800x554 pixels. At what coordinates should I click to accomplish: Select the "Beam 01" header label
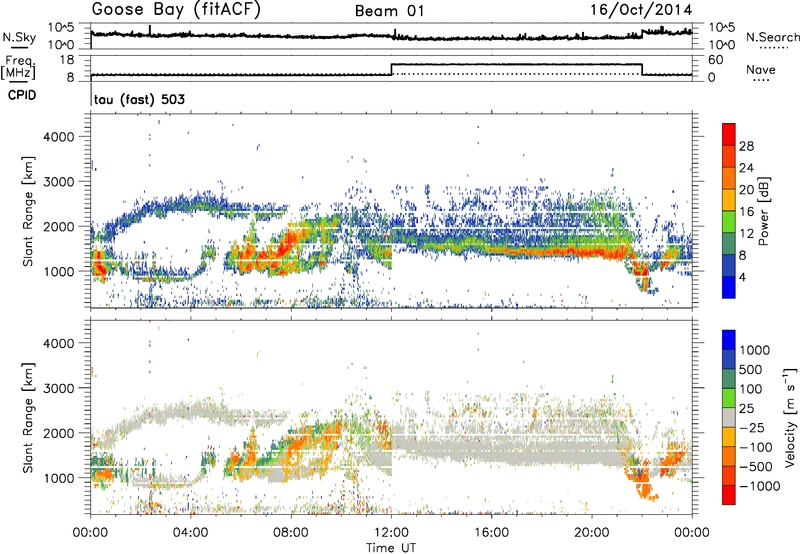389,11
